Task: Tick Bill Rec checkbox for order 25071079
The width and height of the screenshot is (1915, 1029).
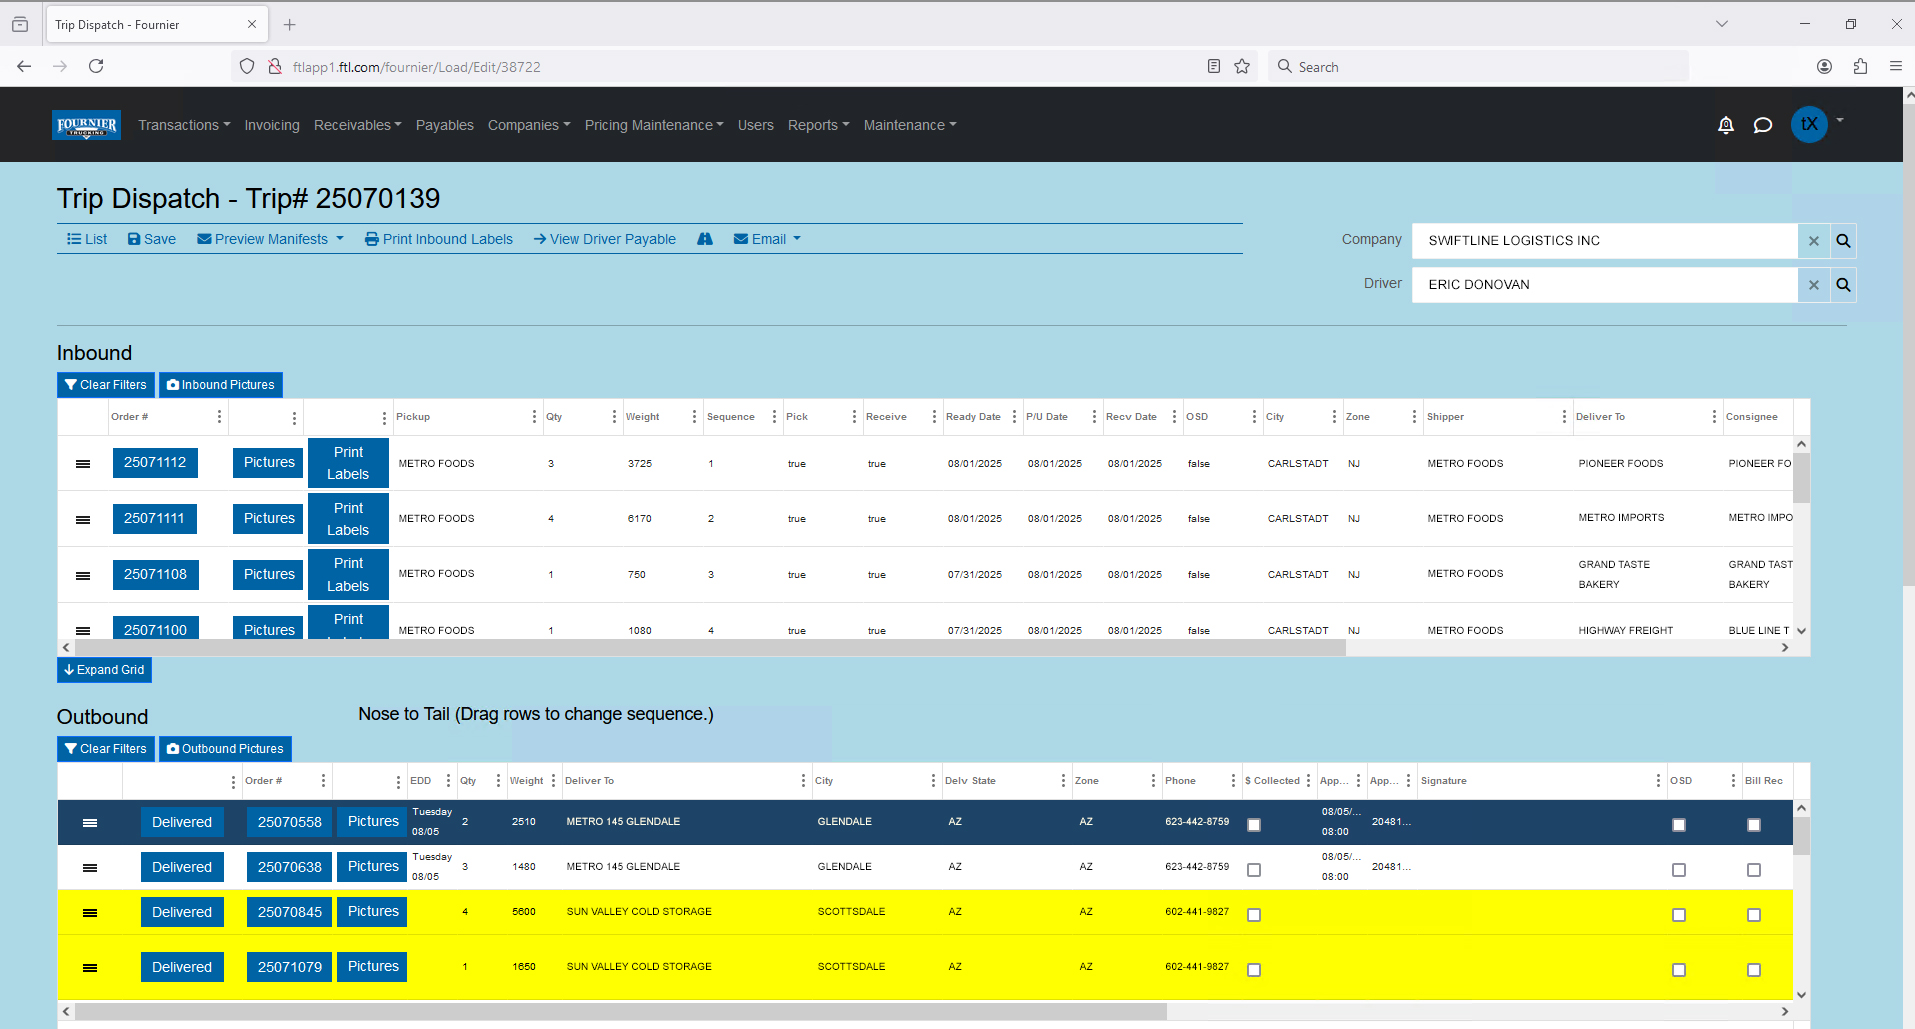Action: coord(1753,970)
